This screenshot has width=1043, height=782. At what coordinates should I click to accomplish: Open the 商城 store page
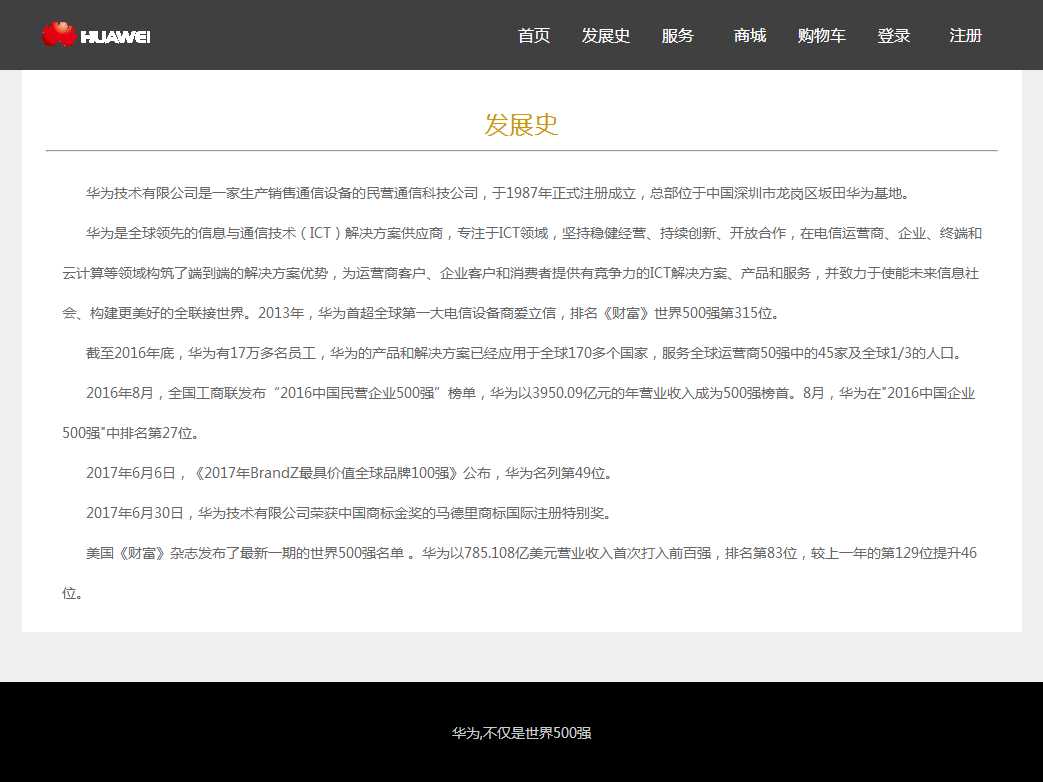[x=749, y=36]
